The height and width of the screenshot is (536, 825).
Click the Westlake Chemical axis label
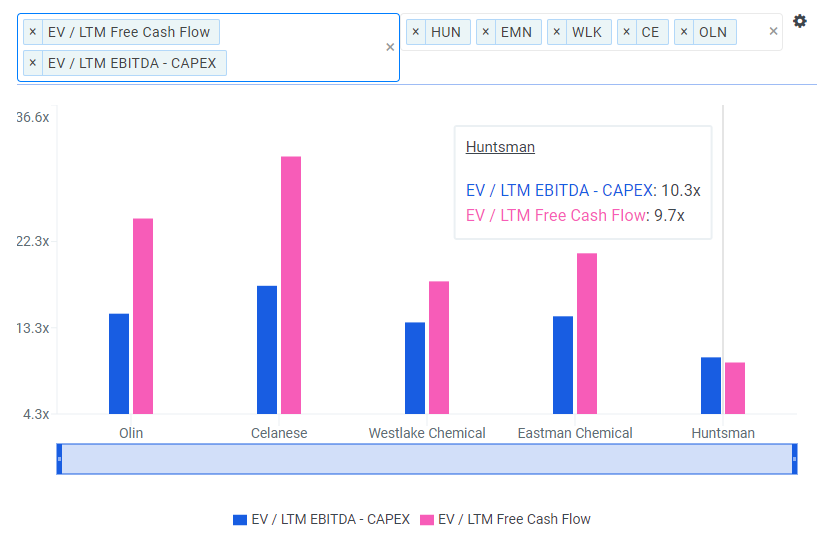(x=427, y=433)
